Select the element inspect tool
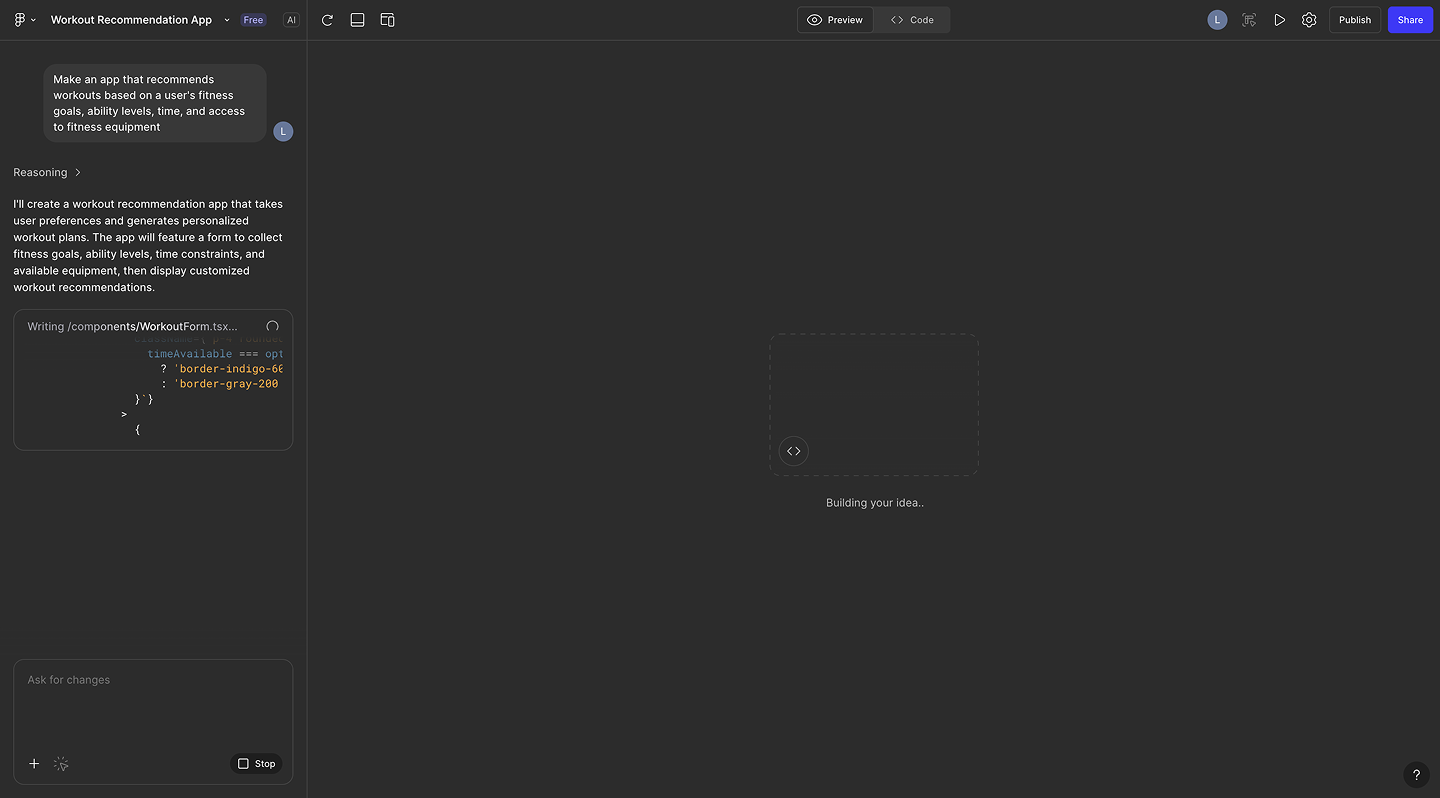 tap(1249, 19)
